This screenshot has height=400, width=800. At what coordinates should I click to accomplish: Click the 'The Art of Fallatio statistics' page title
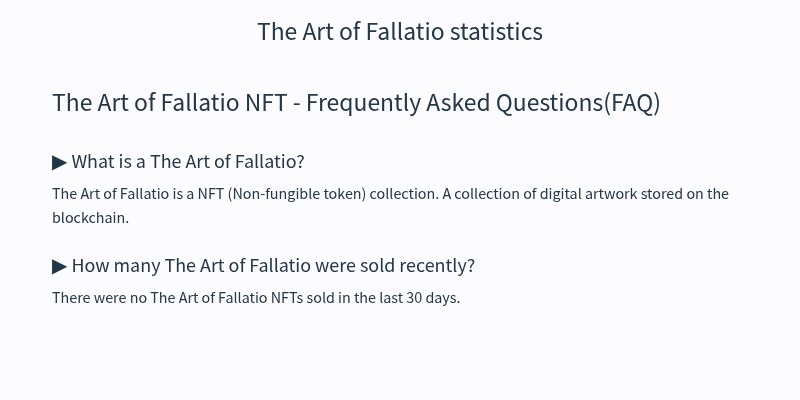click(400, 32)
